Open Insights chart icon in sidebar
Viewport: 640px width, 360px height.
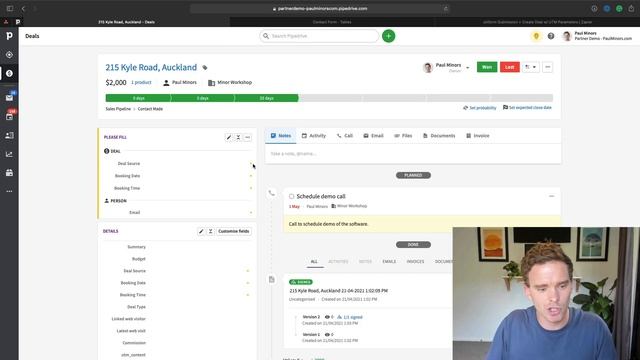click(x=9, y=154)
